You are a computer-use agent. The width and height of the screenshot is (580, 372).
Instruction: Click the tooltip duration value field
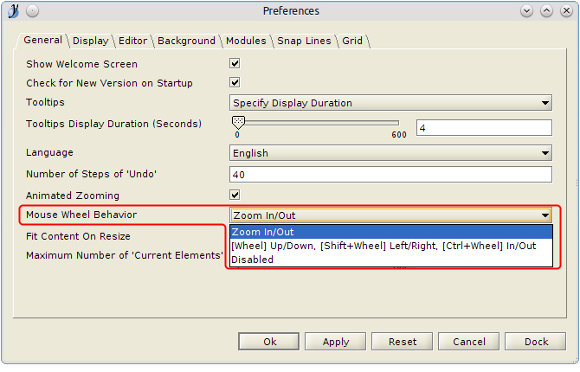(x=484, y=128)
